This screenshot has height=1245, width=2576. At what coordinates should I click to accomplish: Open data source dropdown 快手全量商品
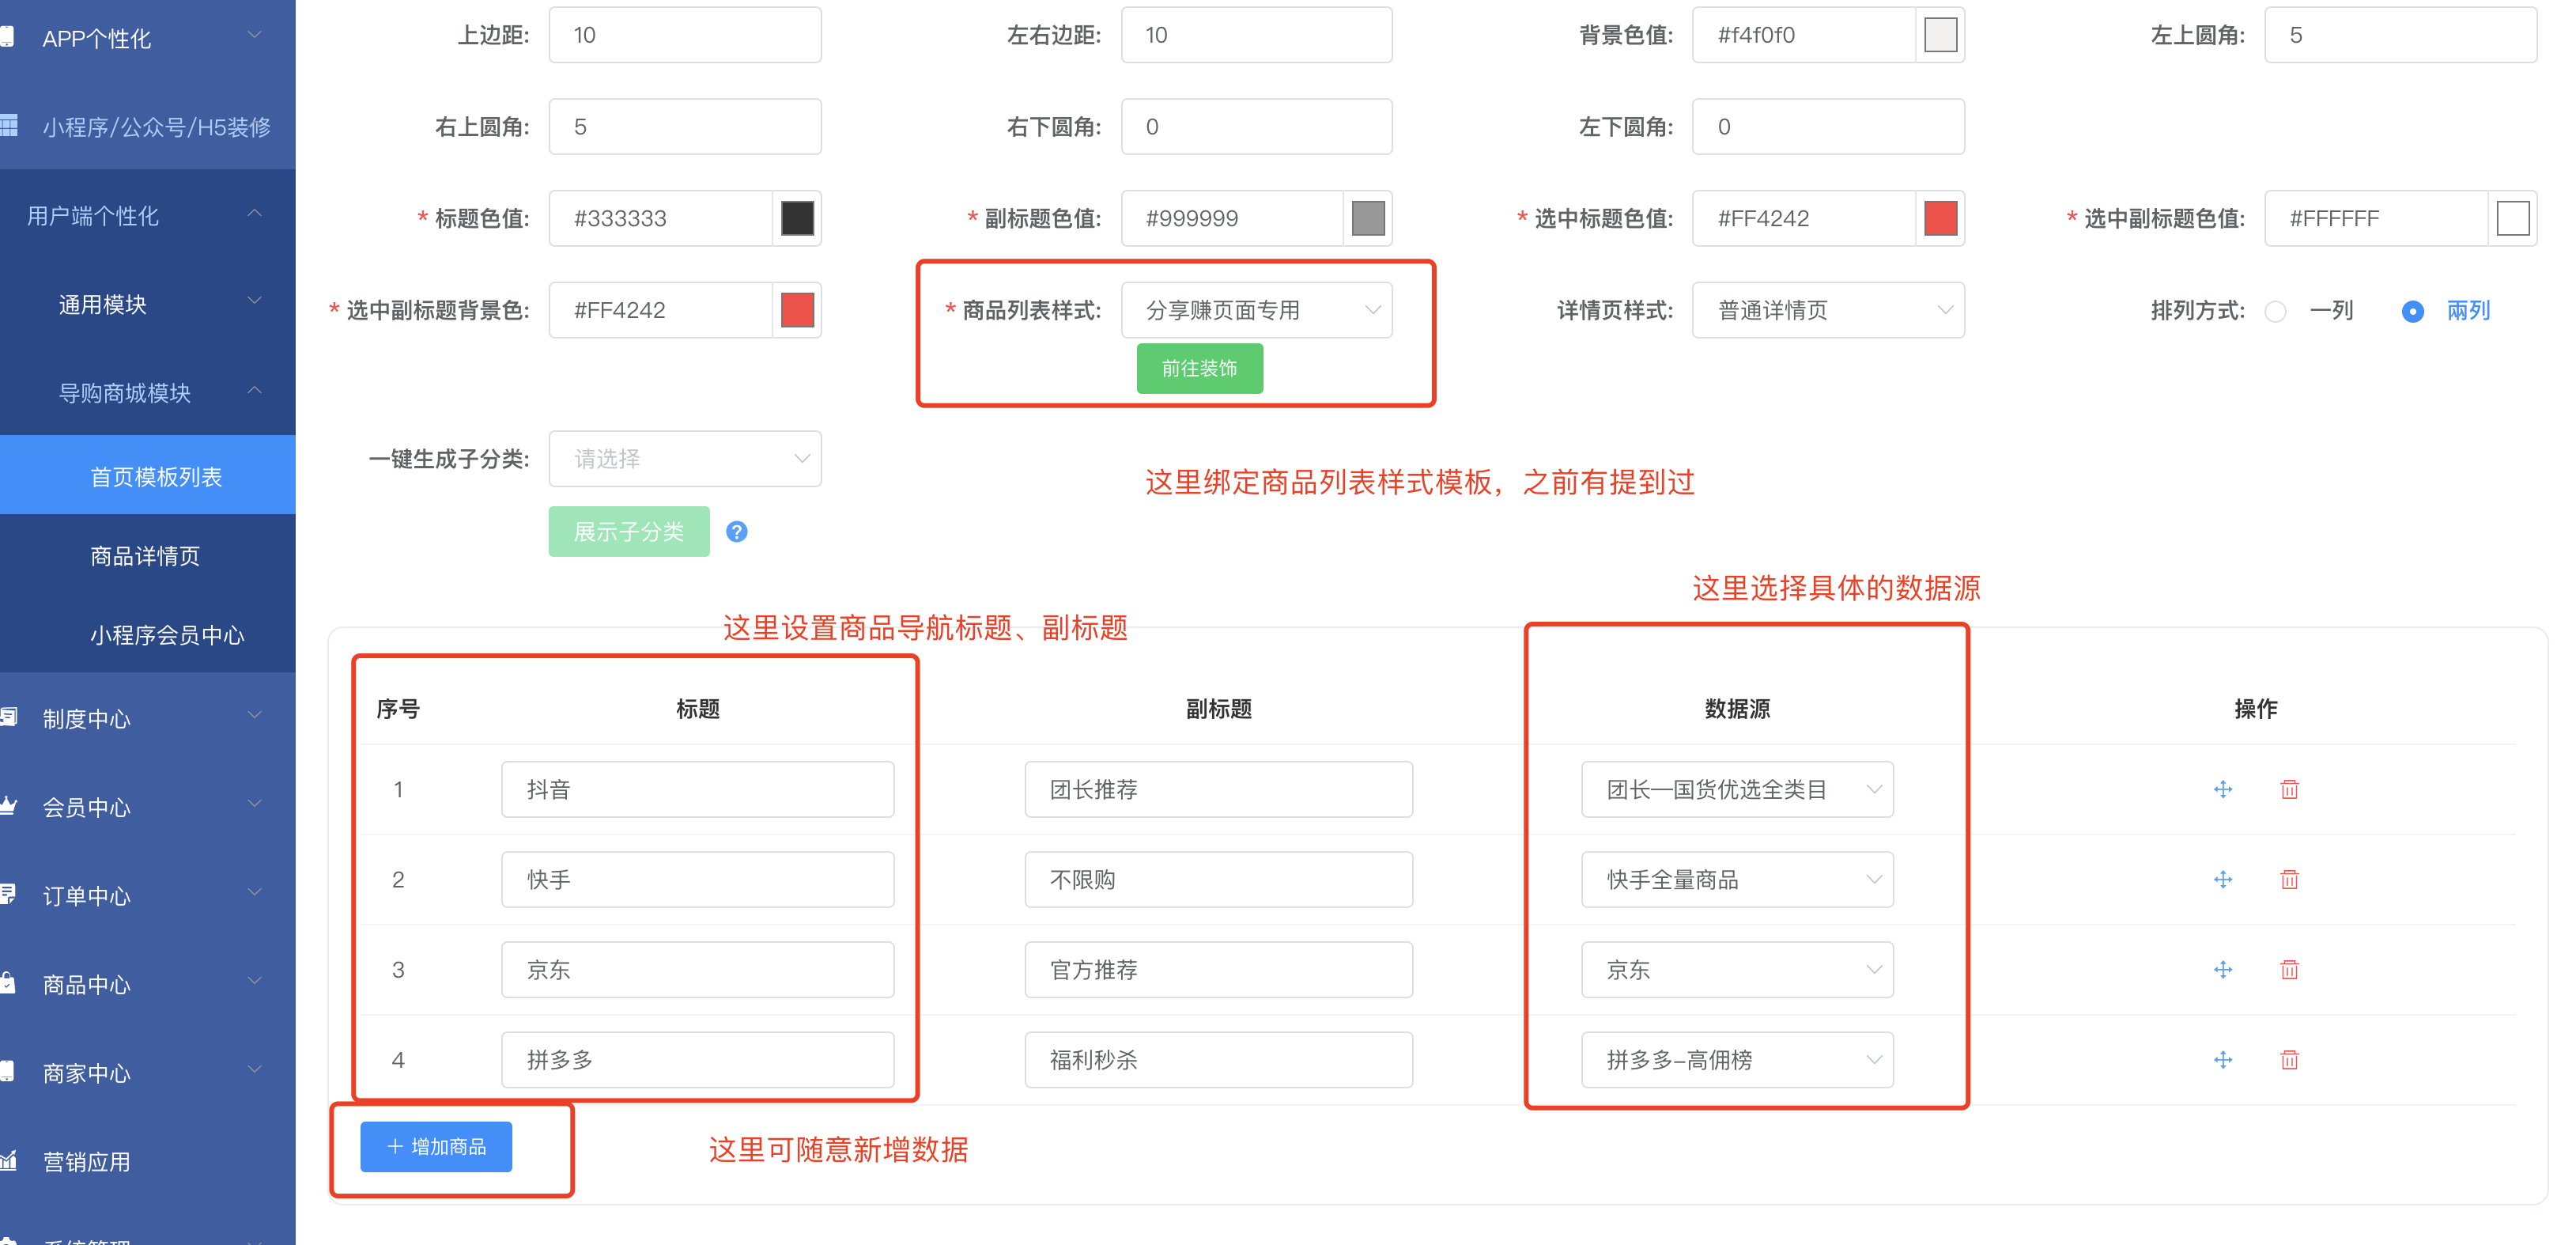(x=1737, y=879)
